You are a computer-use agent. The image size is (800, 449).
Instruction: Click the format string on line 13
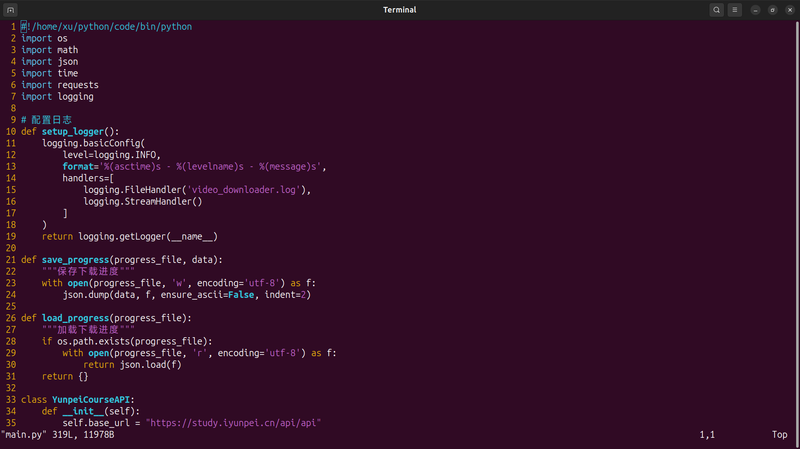(210, 167)
